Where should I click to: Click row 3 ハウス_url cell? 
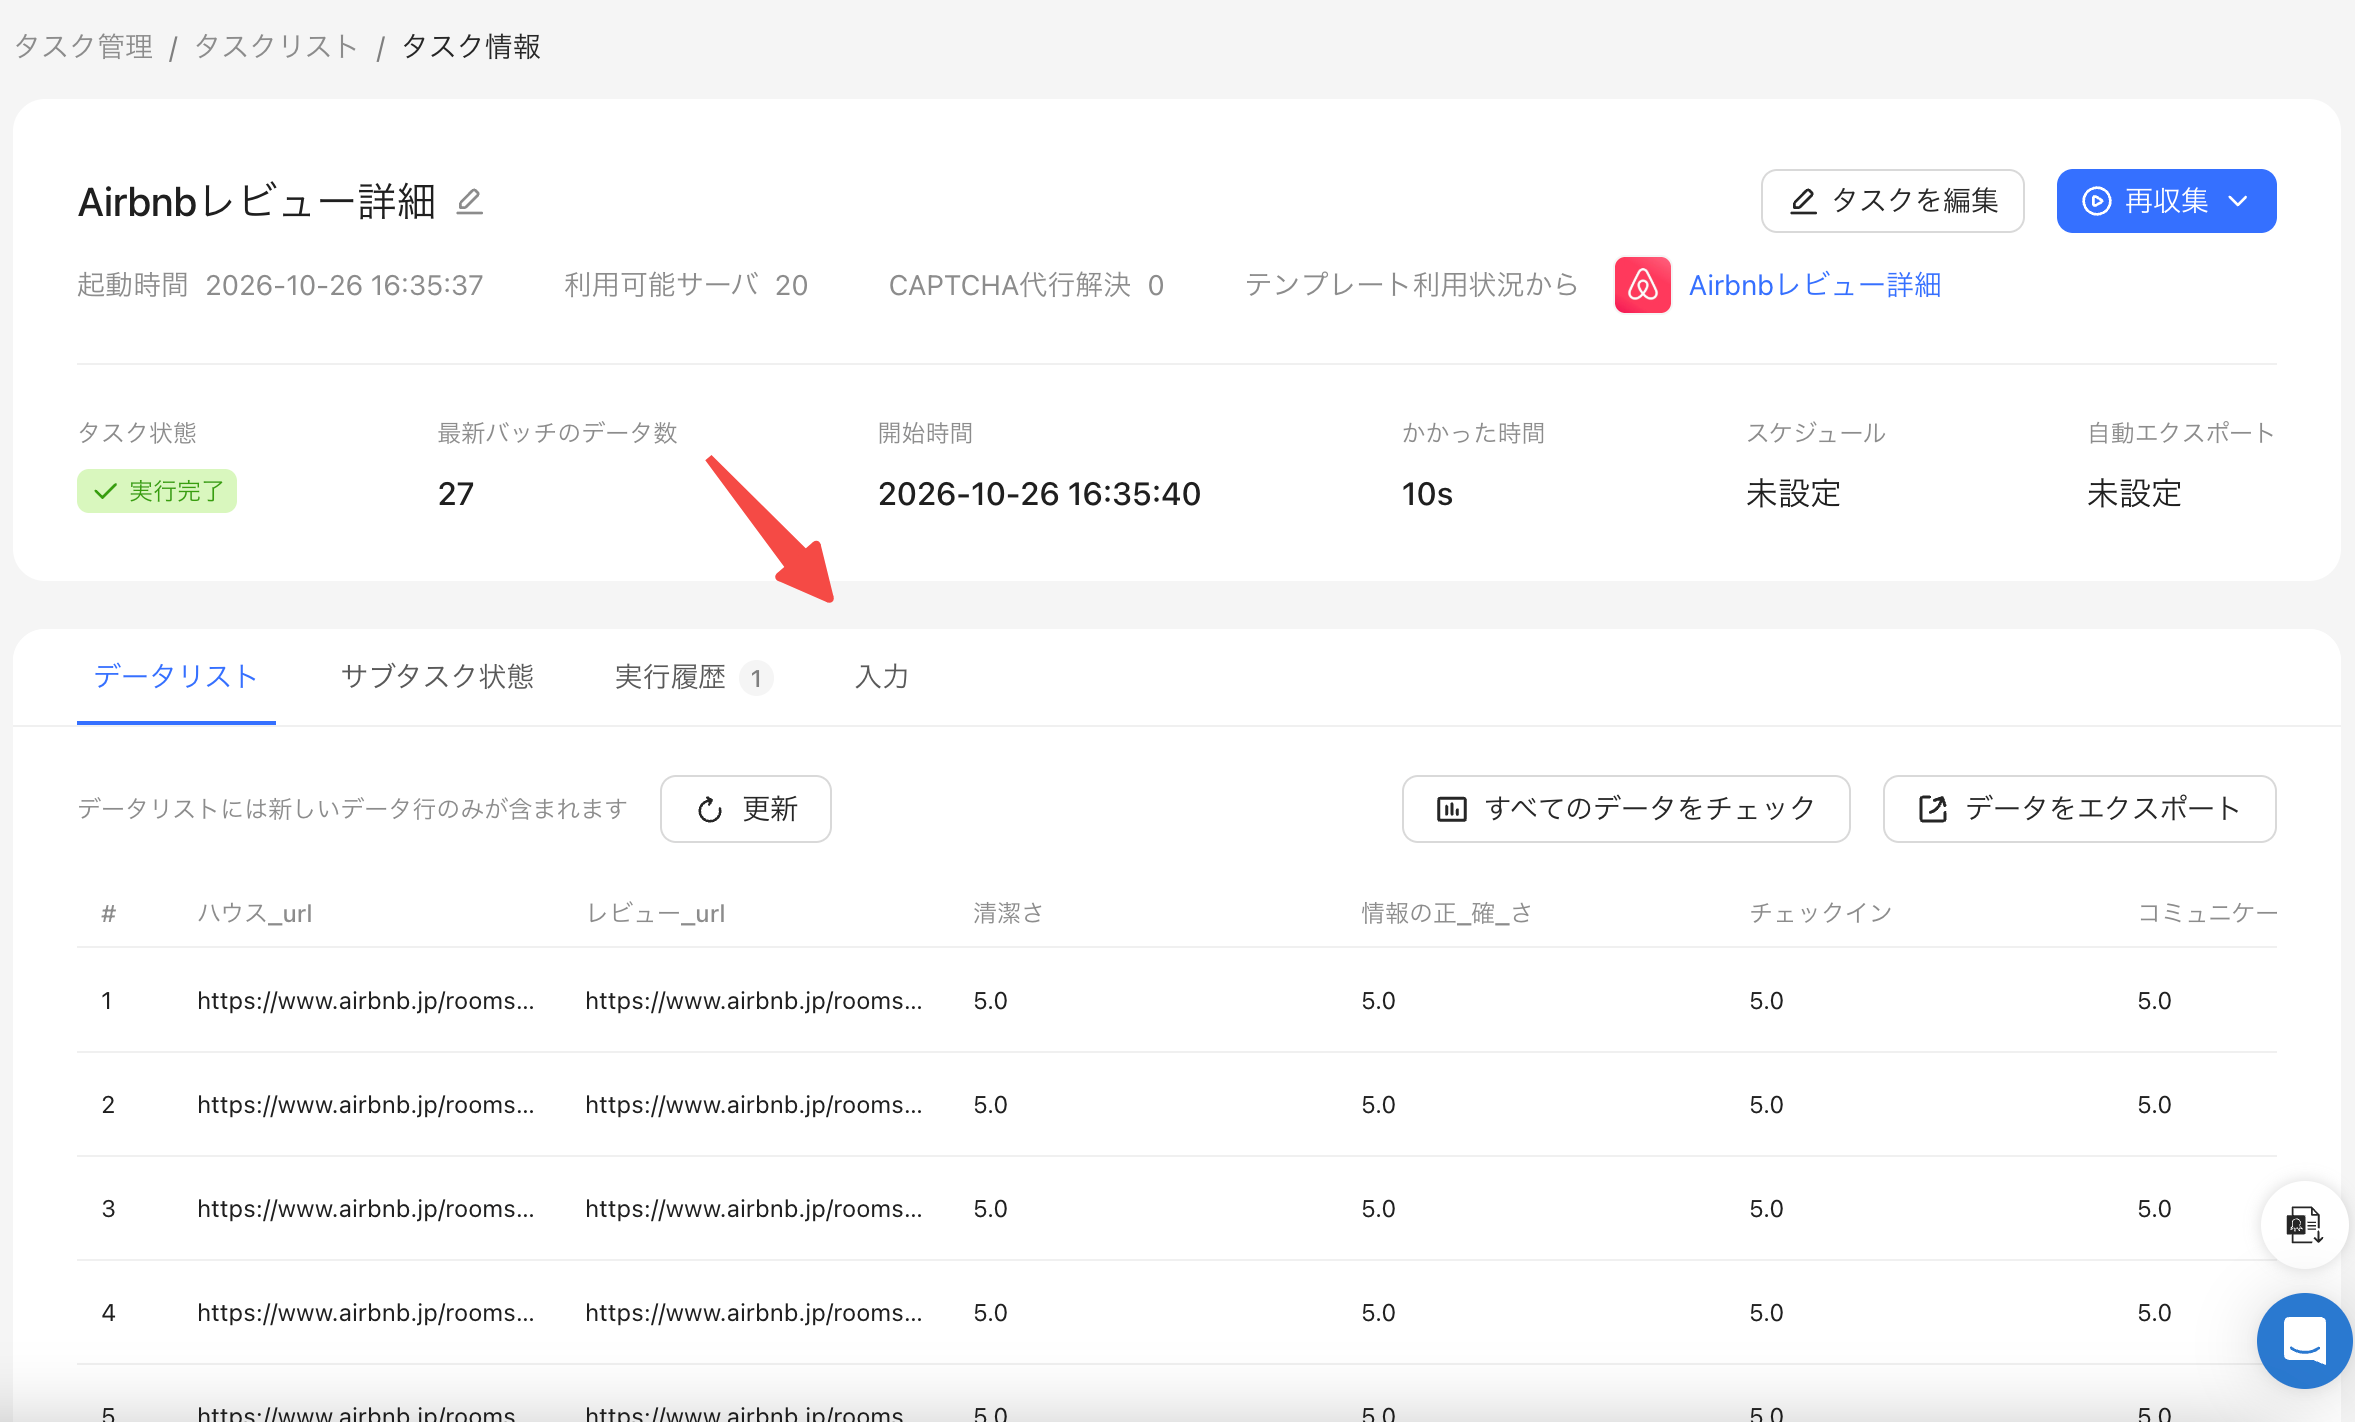tap(366, 1209)
